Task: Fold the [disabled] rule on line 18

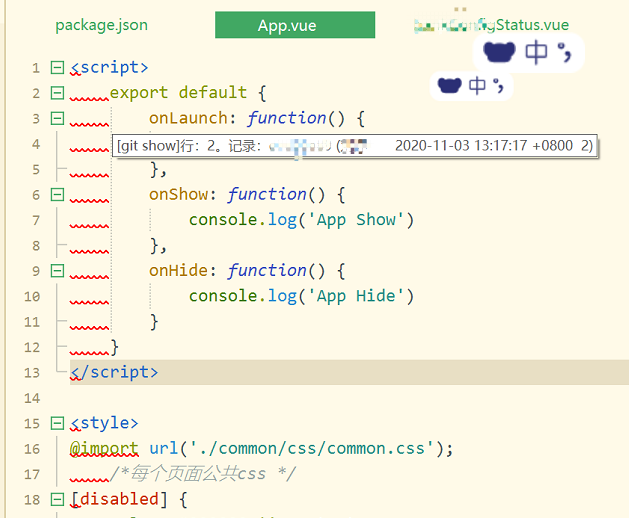Action: (x=57, y=499)
